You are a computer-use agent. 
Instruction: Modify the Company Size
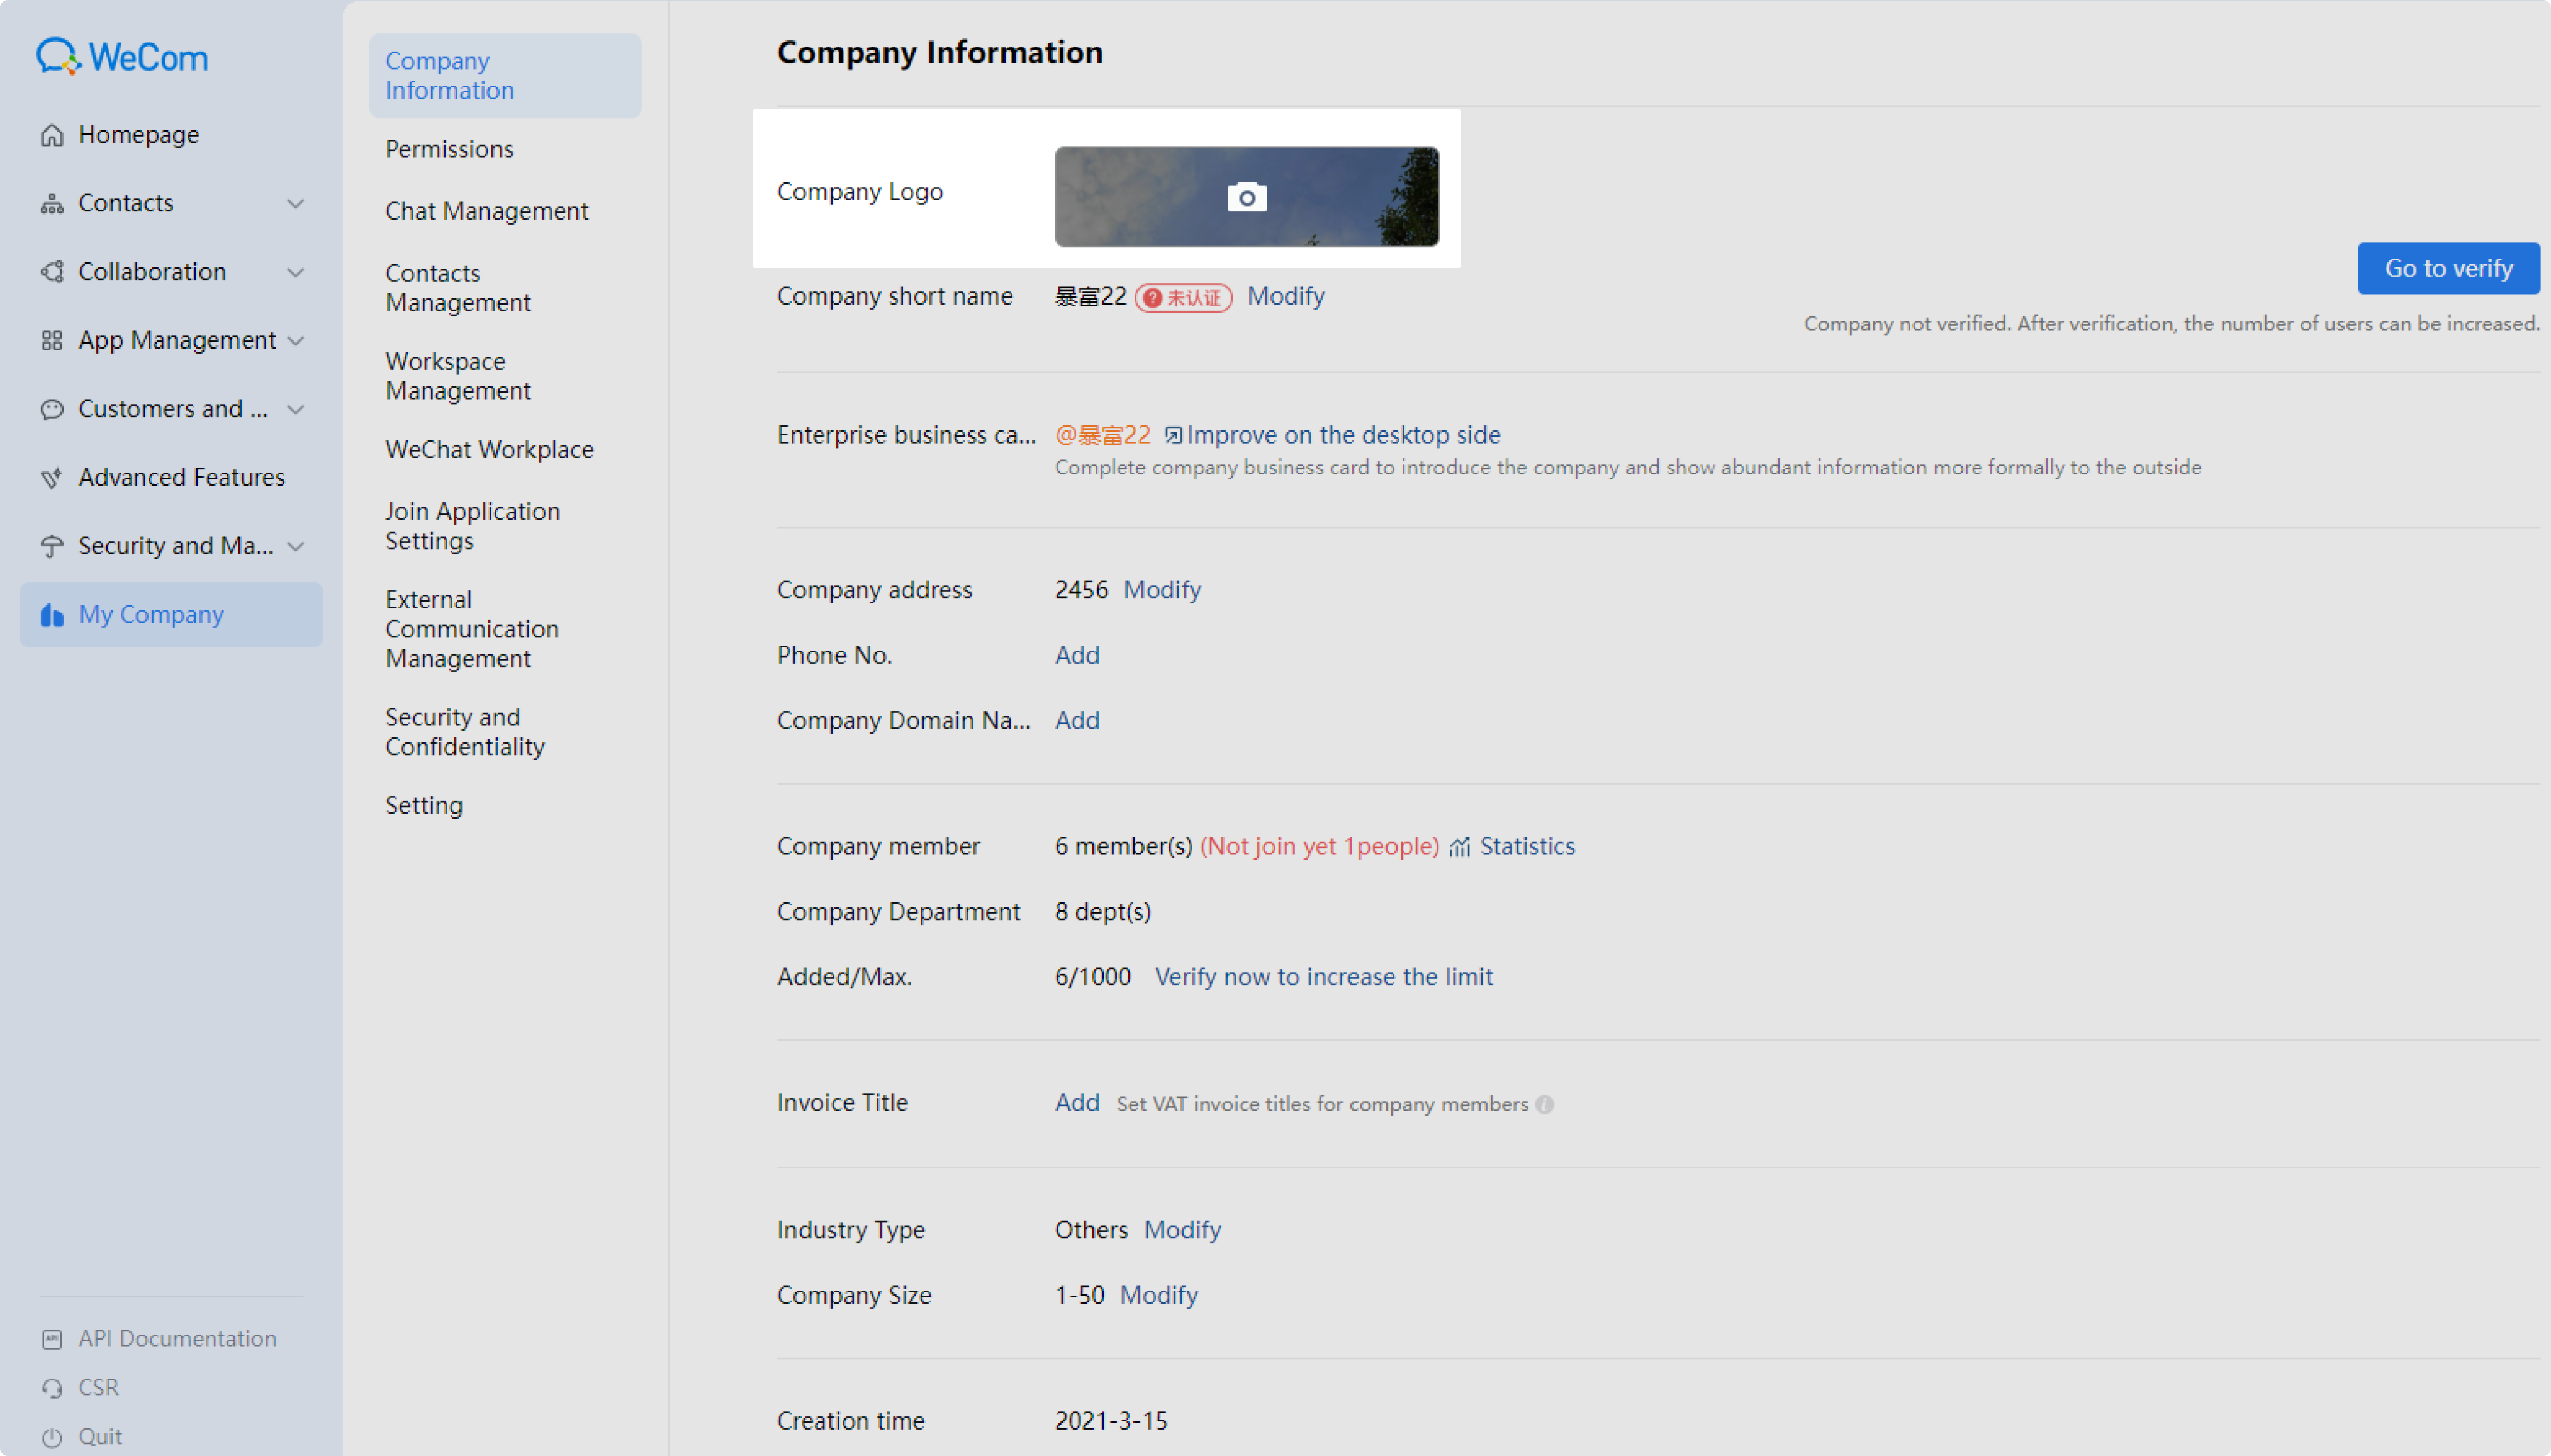[x=1158, y=1296]
